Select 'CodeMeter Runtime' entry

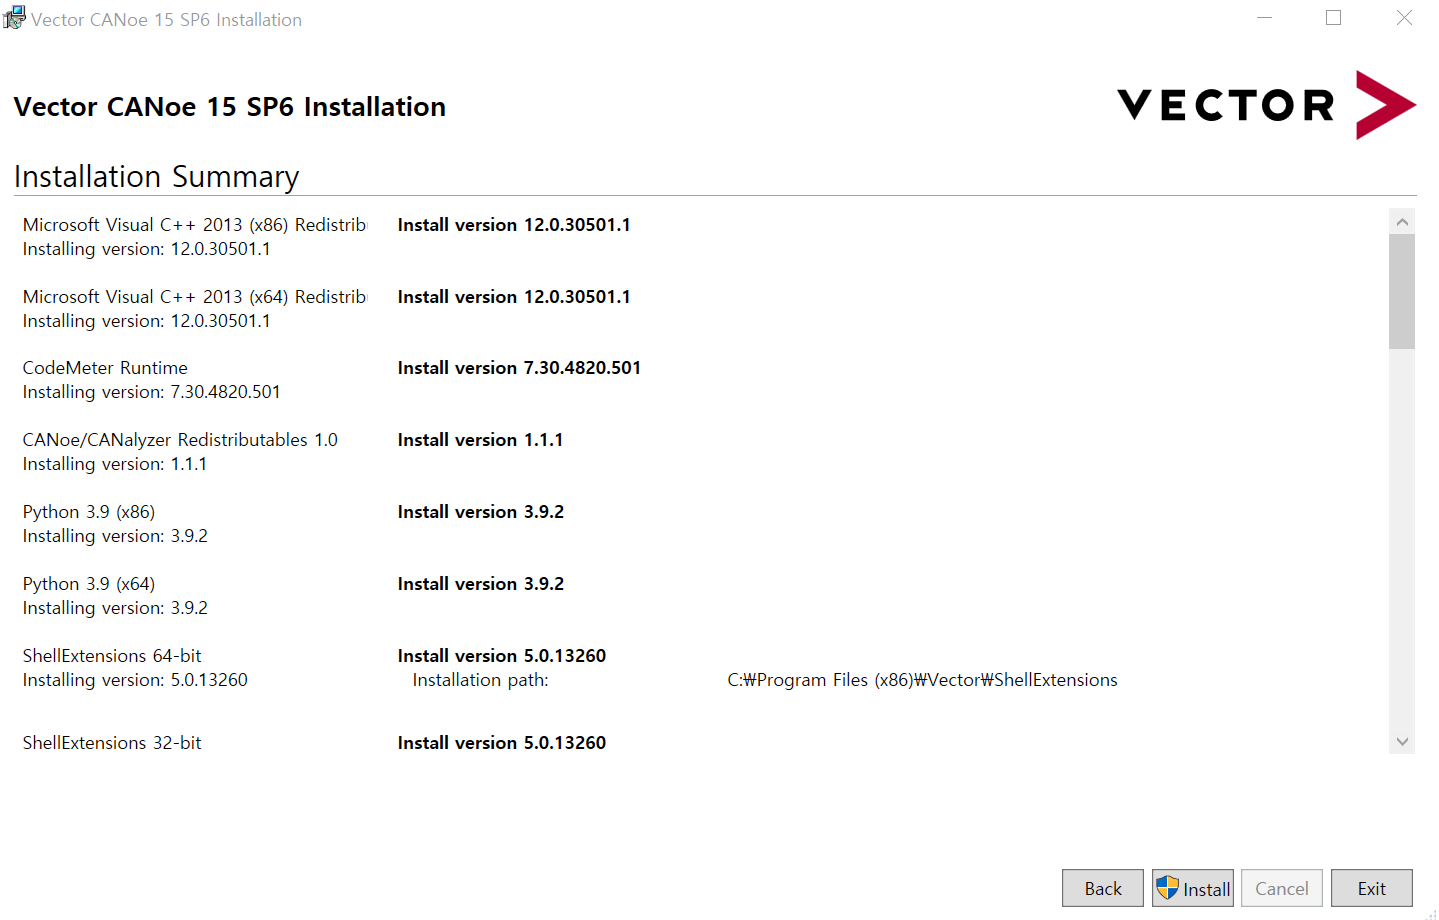pos(105,368)
